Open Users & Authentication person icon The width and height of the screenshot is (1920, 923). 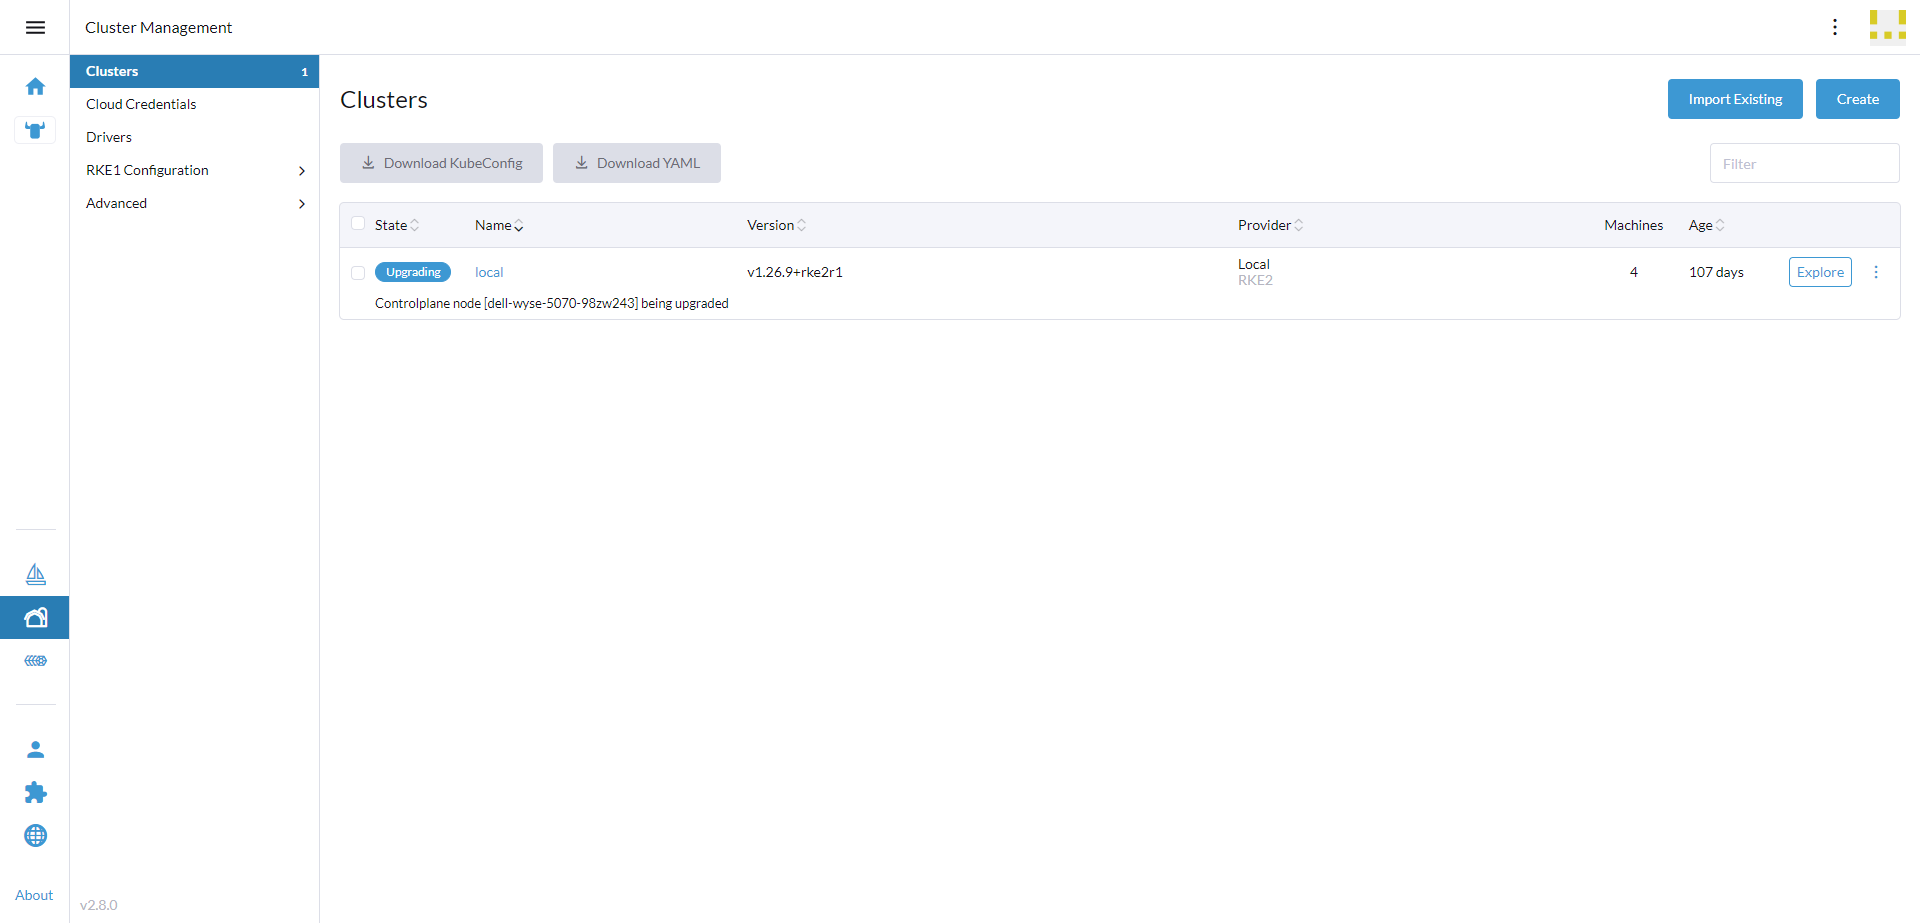(x=35, y=749)
